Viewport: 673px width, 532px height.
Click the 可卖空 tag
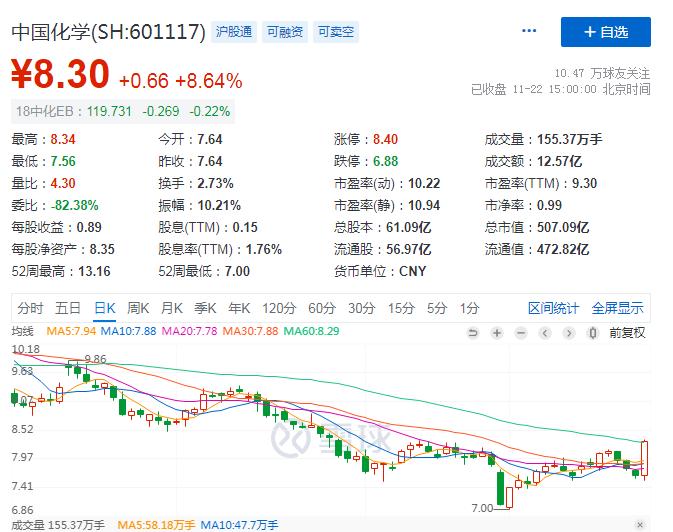tap(336, 32)
